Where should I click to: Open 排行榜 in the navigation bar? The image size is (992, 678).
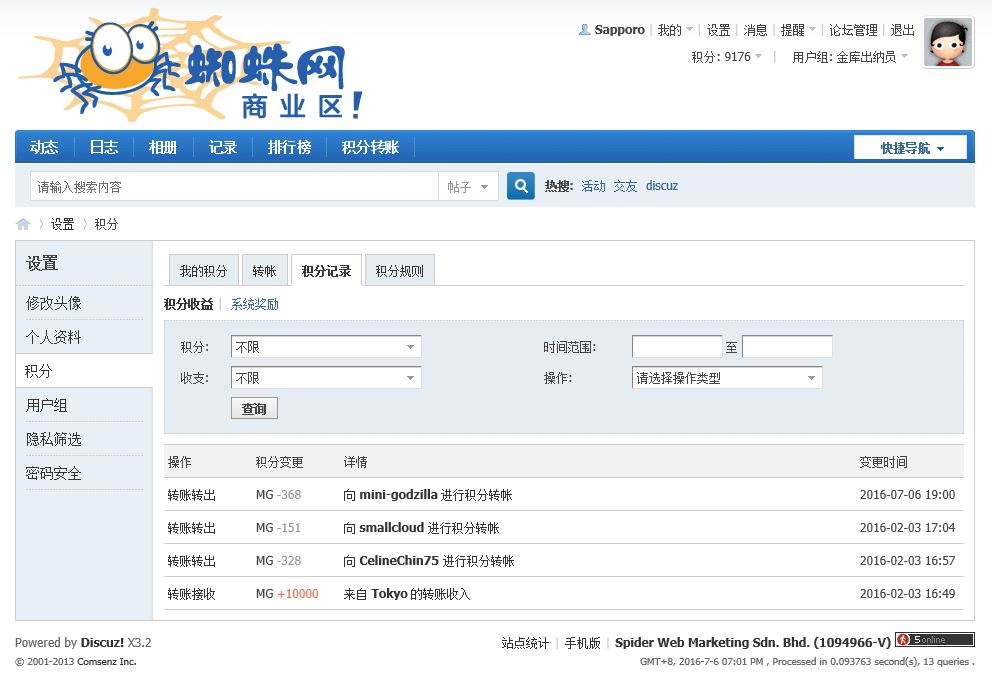point(289,147)
